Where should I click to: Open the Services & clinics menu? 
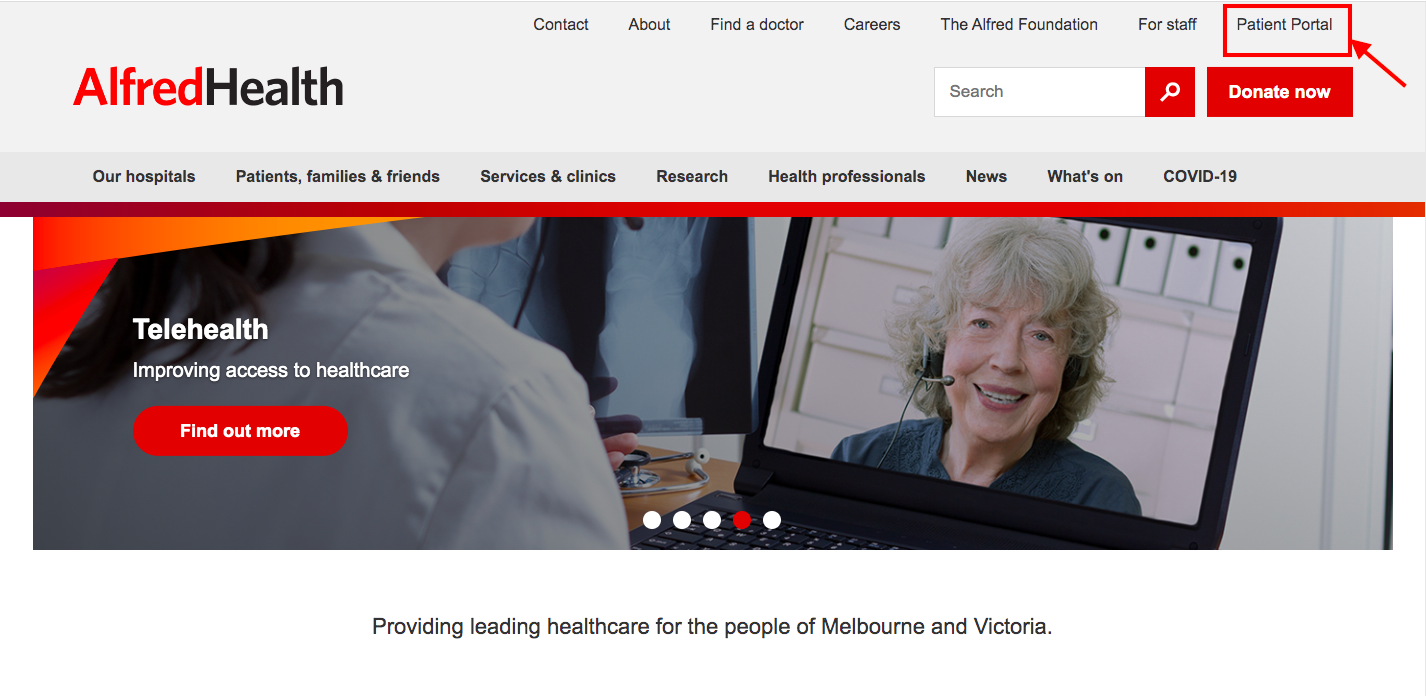coord(548,176)
